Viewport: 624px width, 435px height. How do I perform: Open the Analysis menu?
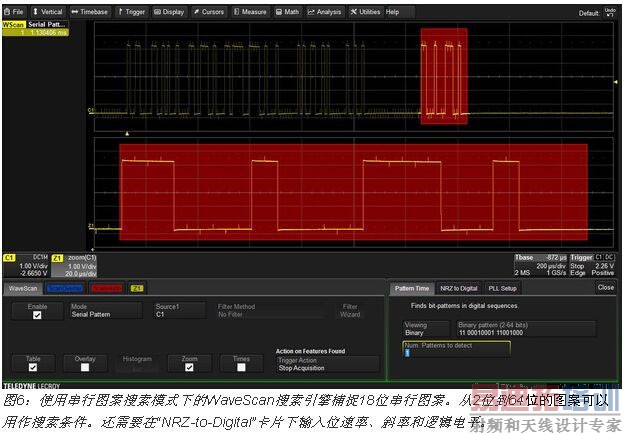click(324, 12)
